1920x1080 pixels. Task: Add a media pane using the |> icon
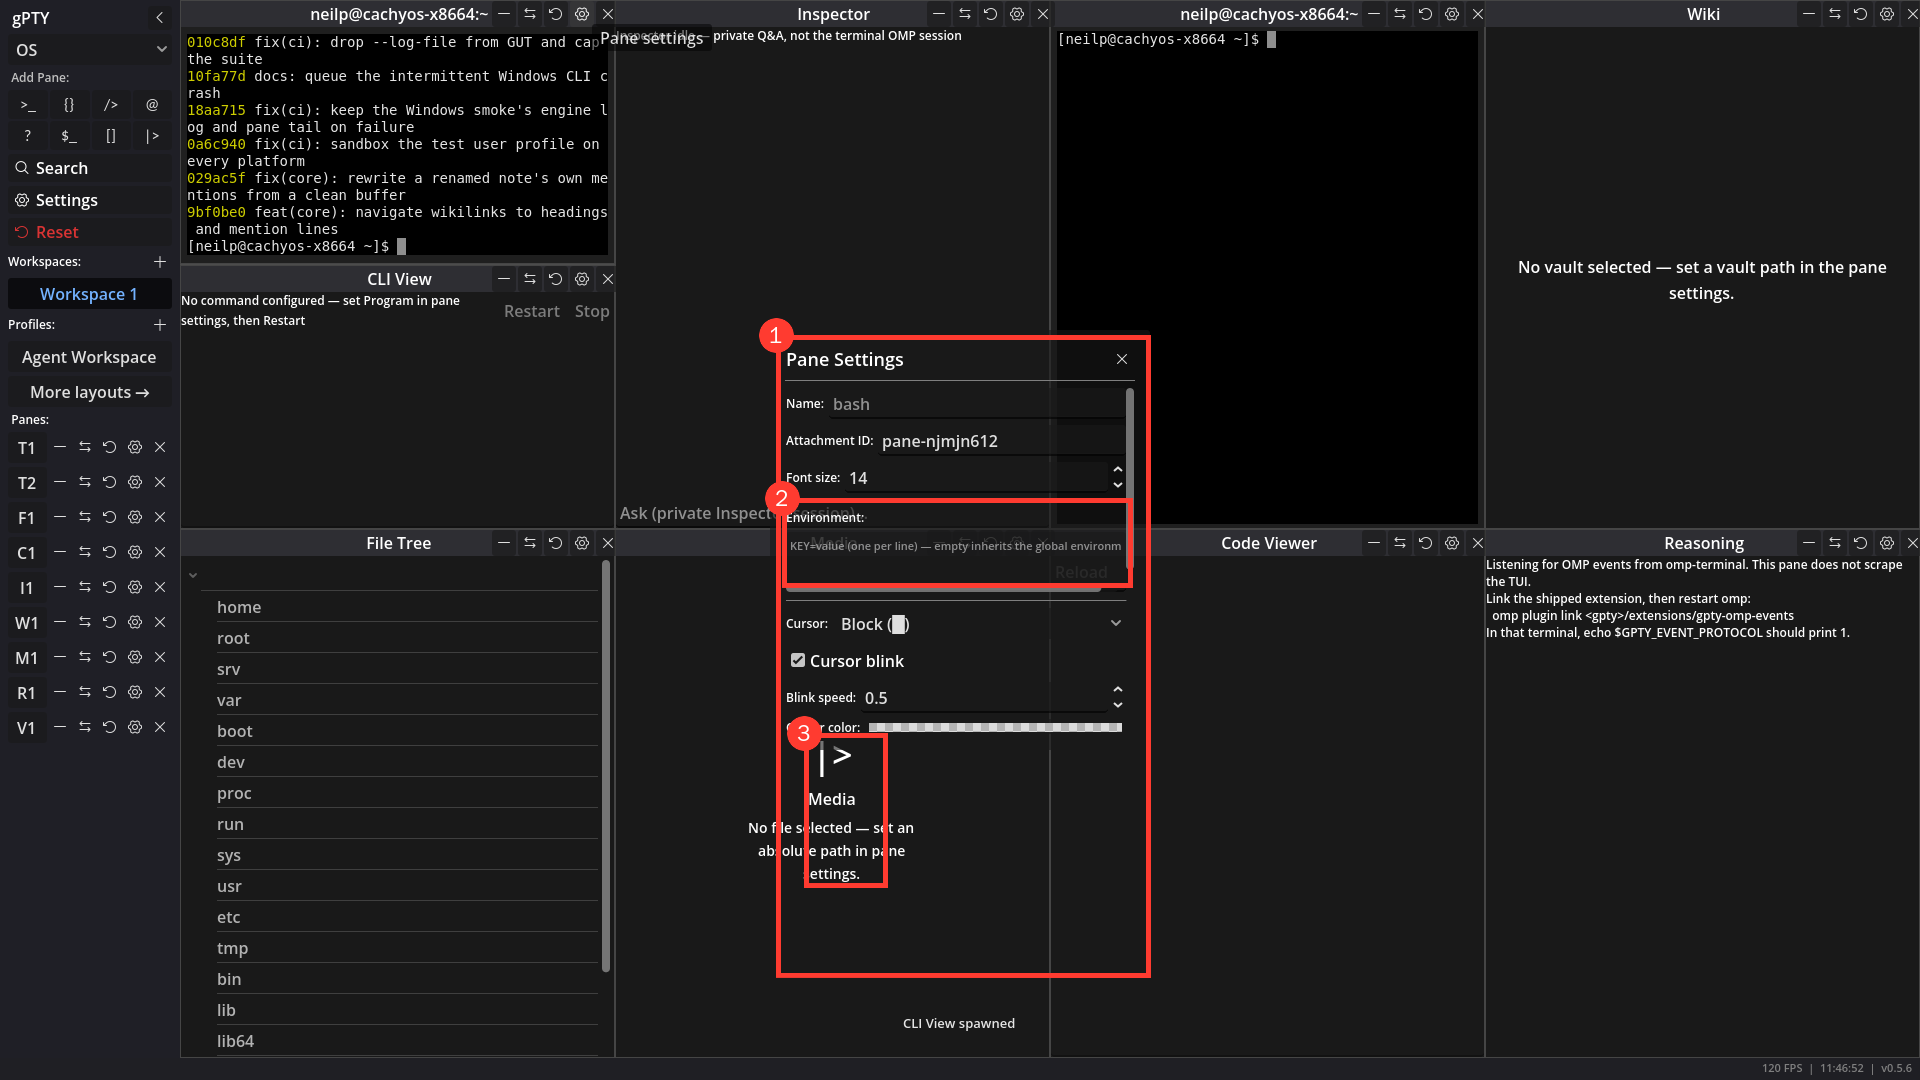click(x=152, y=136)
